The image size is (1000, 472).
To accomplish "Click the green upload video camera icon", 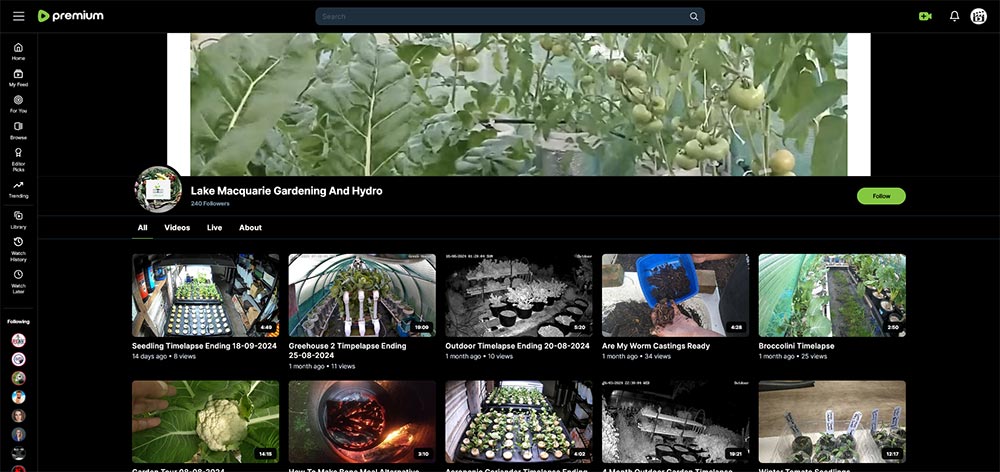I will 925,17.
